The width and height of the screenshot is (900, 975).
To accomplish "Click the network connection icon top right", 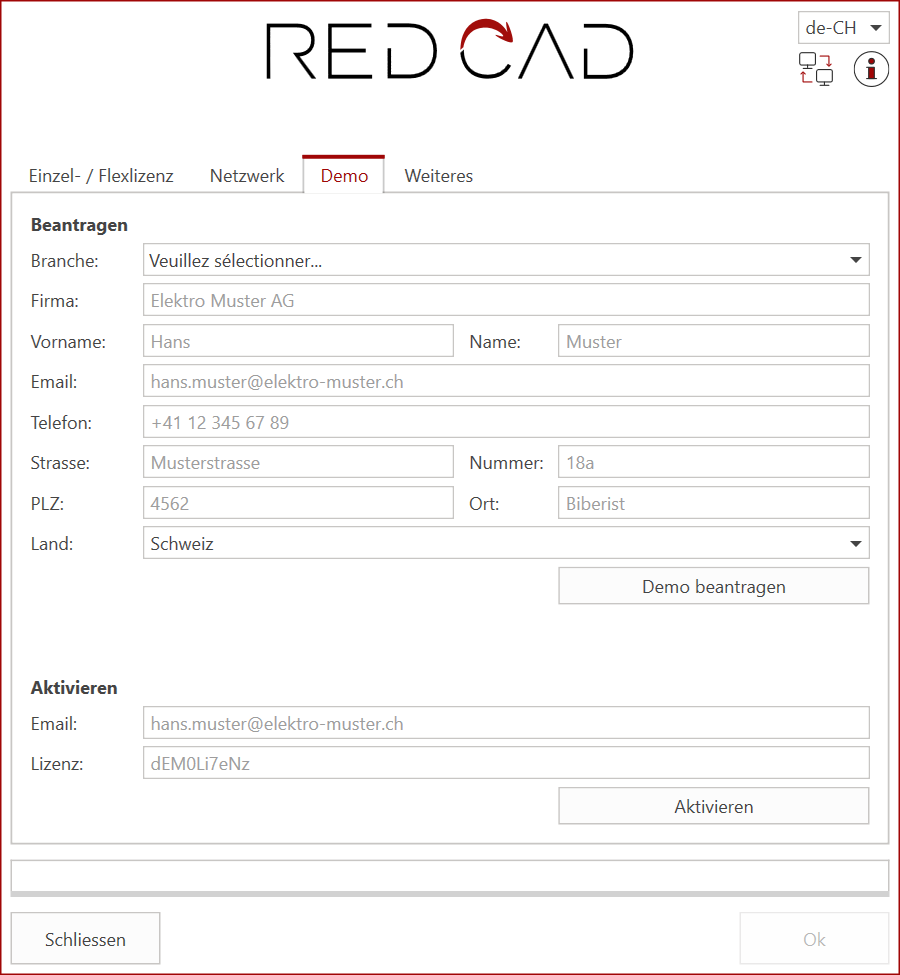I will tap(815, 69).
